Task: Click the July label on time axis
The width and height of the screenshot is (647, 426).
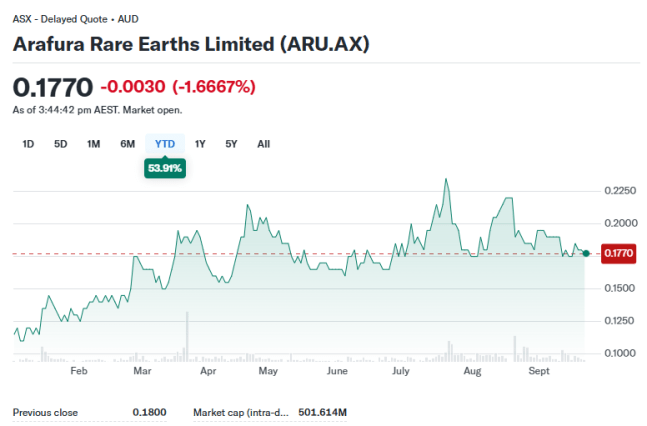Action: (x=403, y=370)
